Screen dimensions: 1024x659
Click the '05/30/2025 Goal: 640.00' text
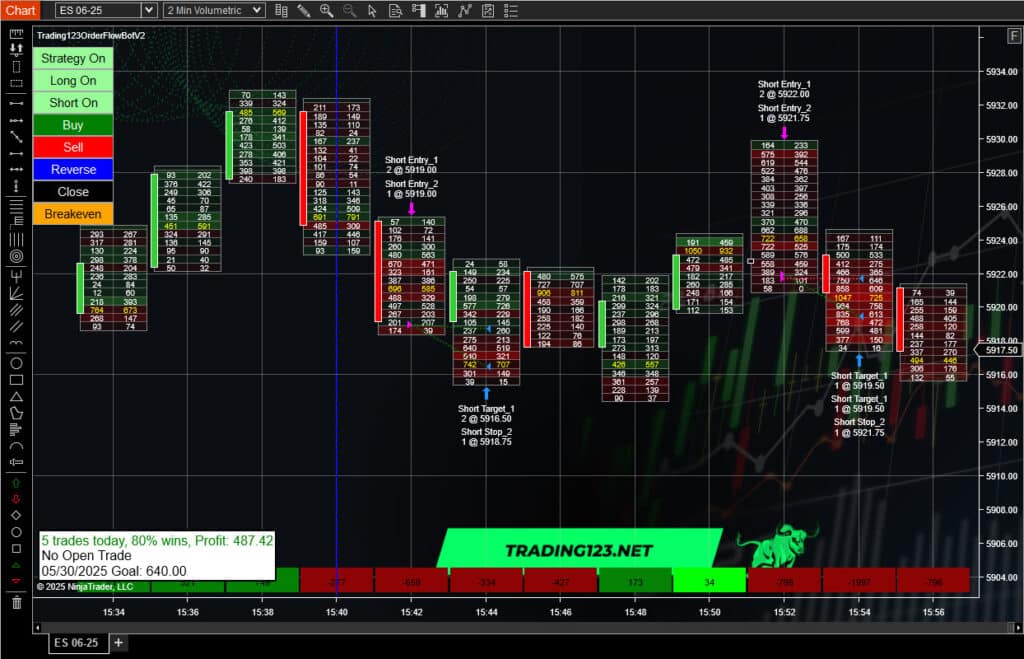coord(114,571)
